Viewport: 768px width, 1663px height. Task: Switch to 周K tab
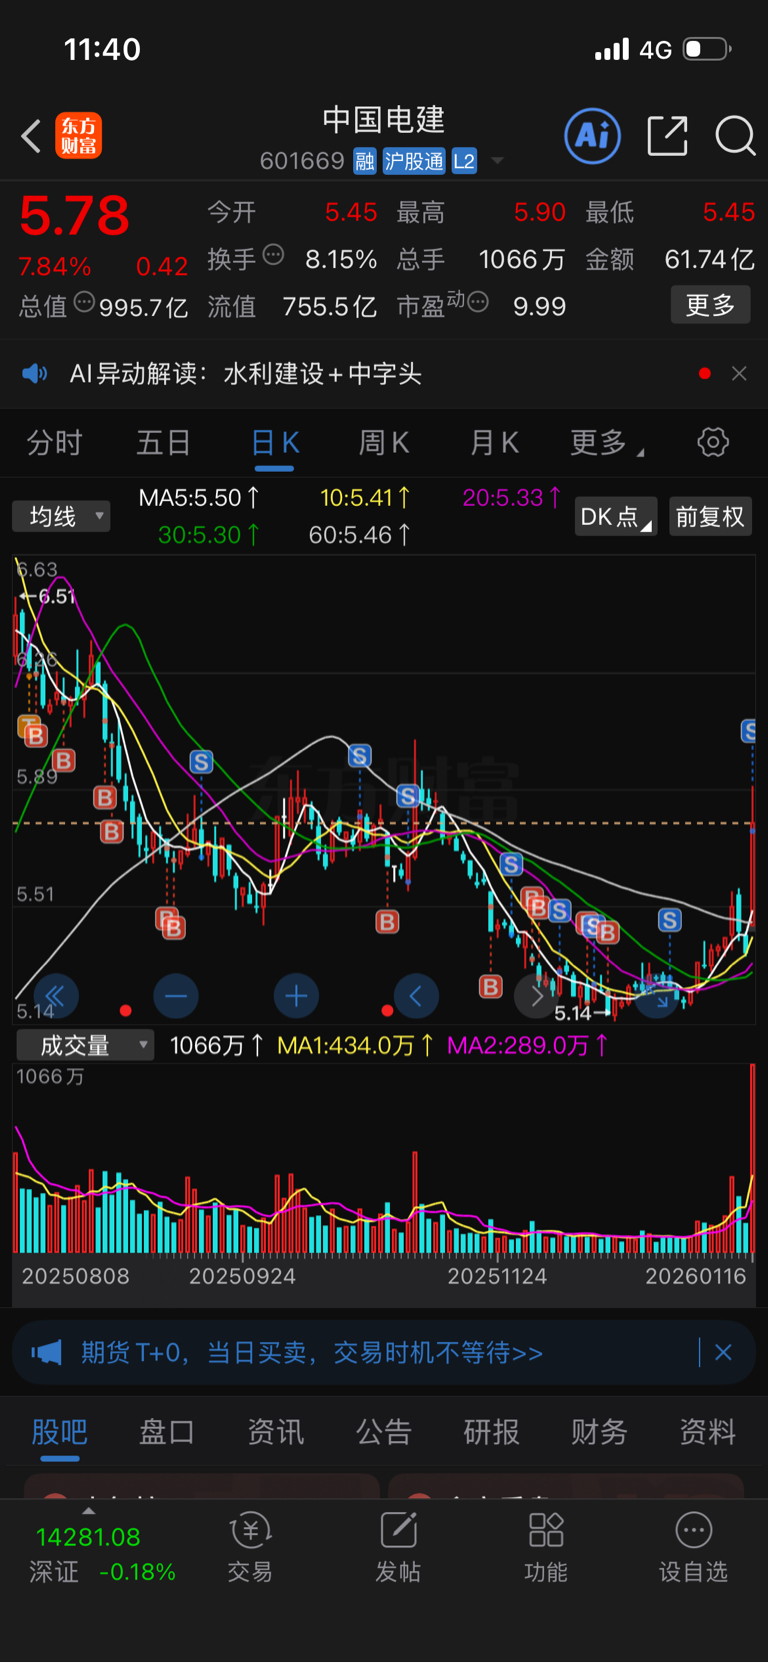click(x=384, y=442)
